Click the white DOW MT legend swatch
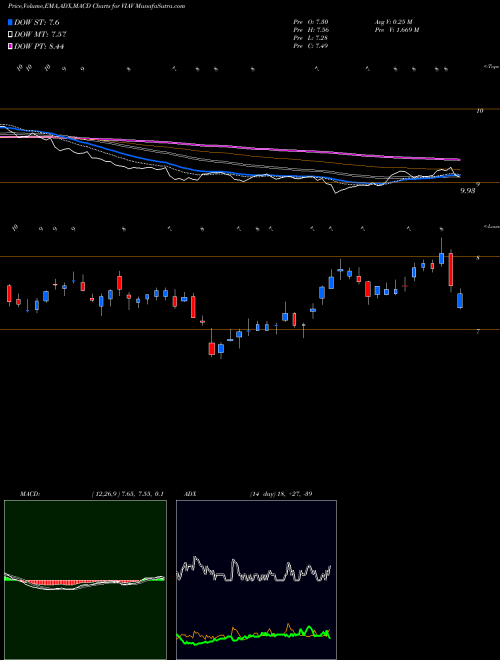 tap(11, 35)
